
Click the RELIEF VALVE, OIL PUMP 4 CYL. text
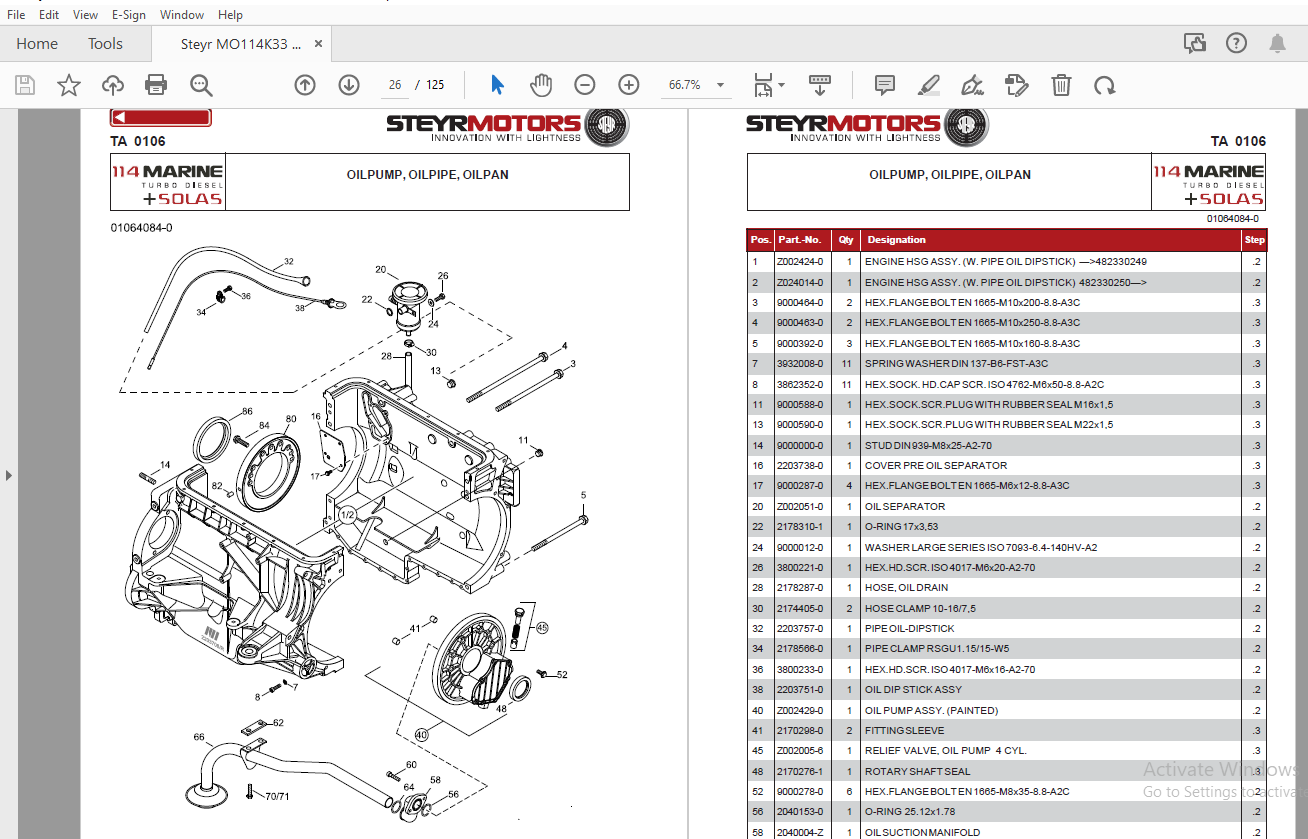946,751
